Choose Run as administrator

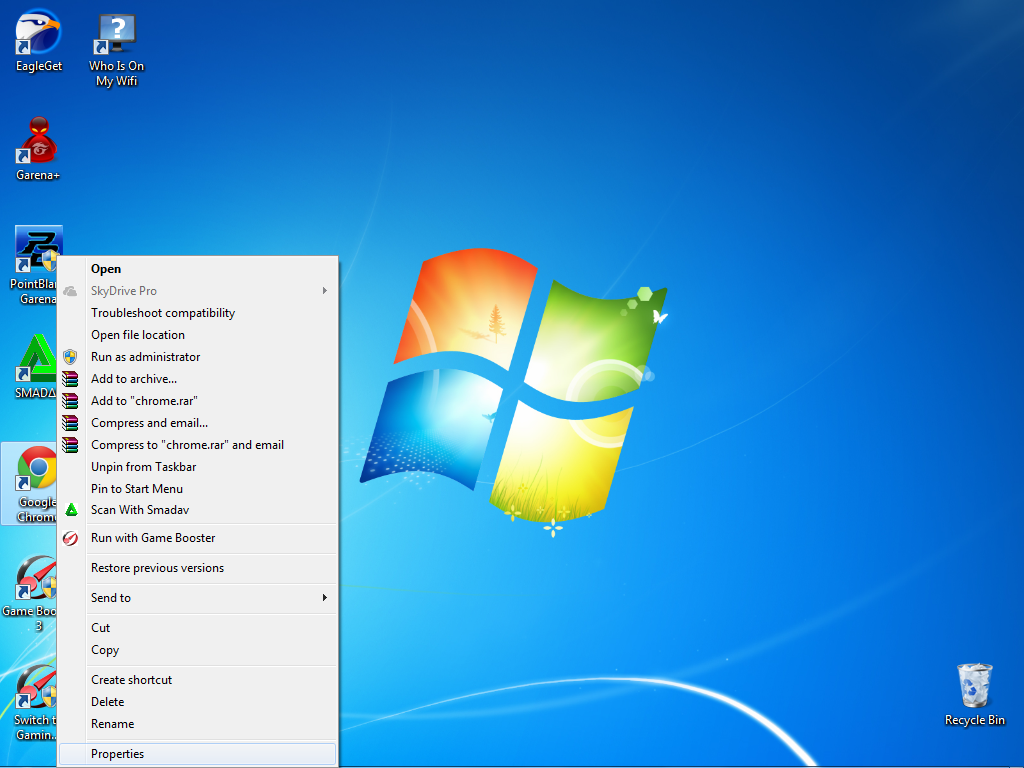tap(198, 357)
